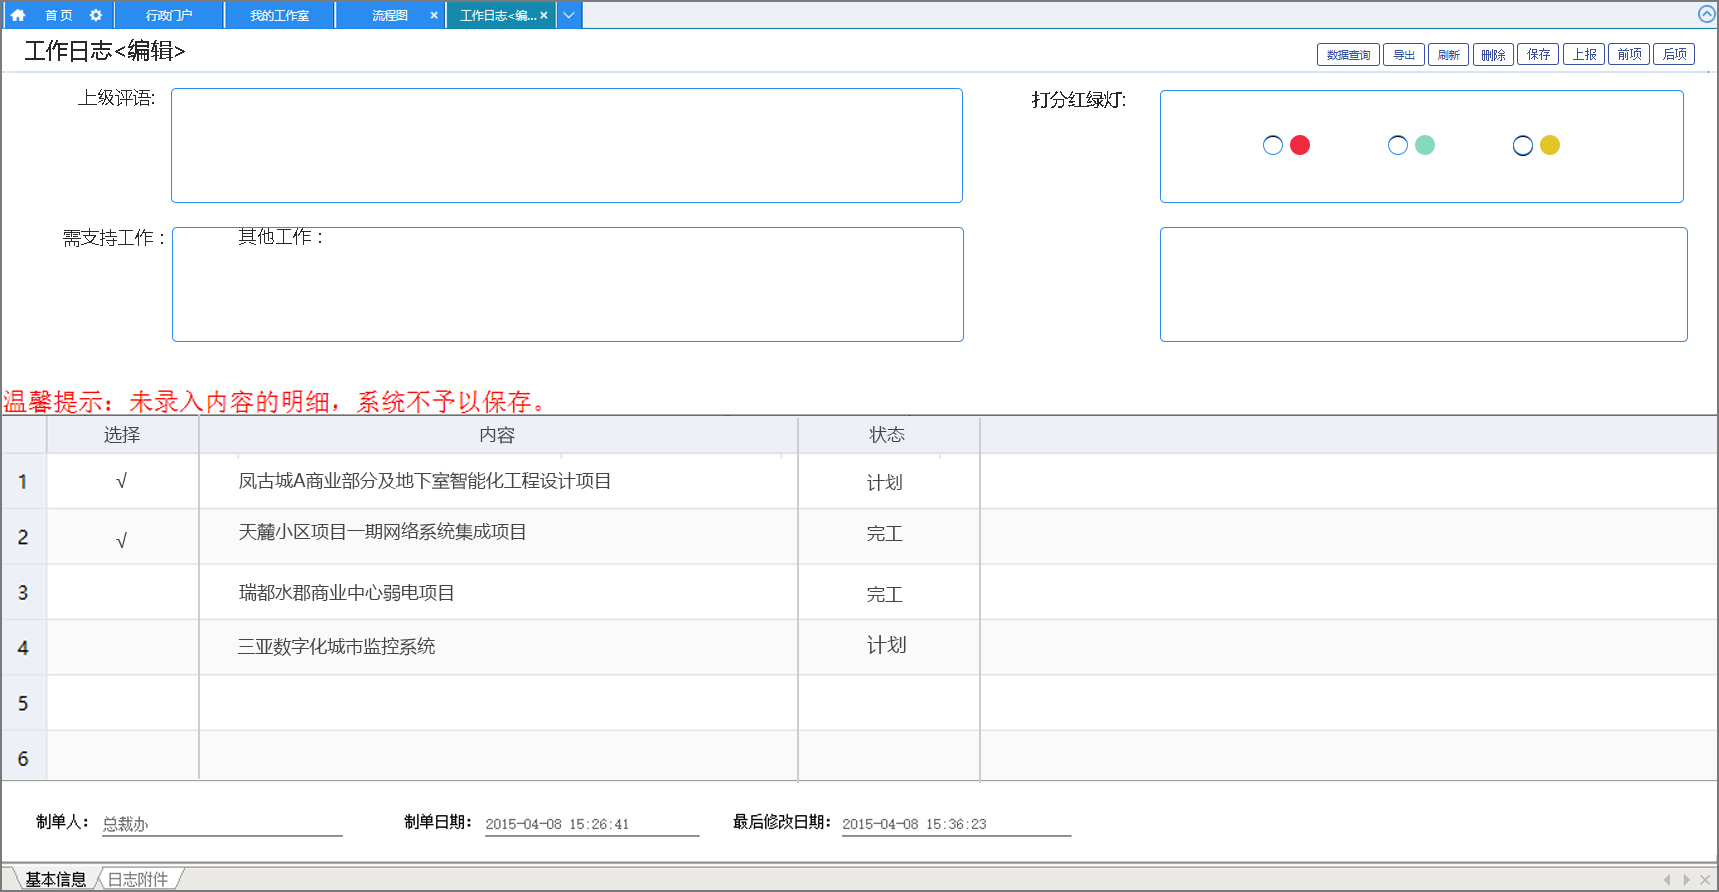
Task: Click the green light color dot
Action: point(1425,145)
